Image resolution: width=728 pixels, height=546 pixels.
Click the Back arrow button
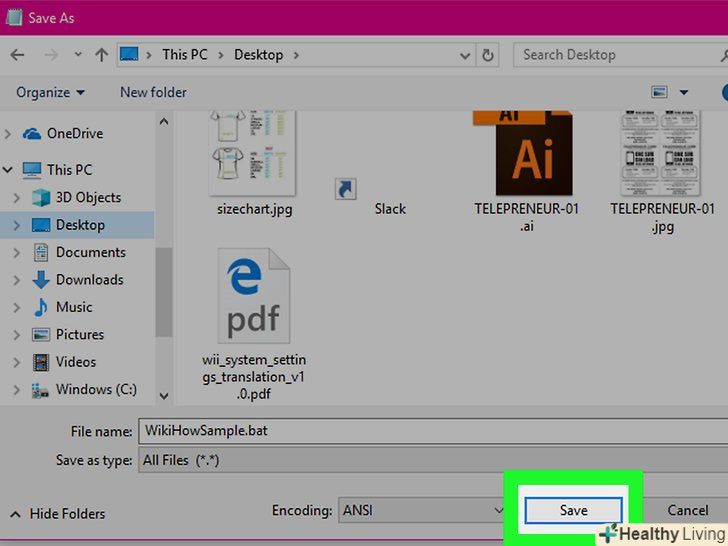[17, 55]
